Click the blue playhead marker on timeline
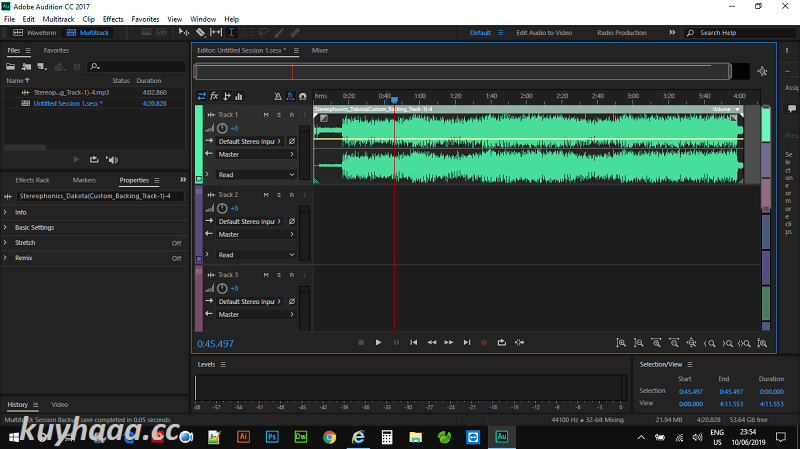 pos(394,100)
